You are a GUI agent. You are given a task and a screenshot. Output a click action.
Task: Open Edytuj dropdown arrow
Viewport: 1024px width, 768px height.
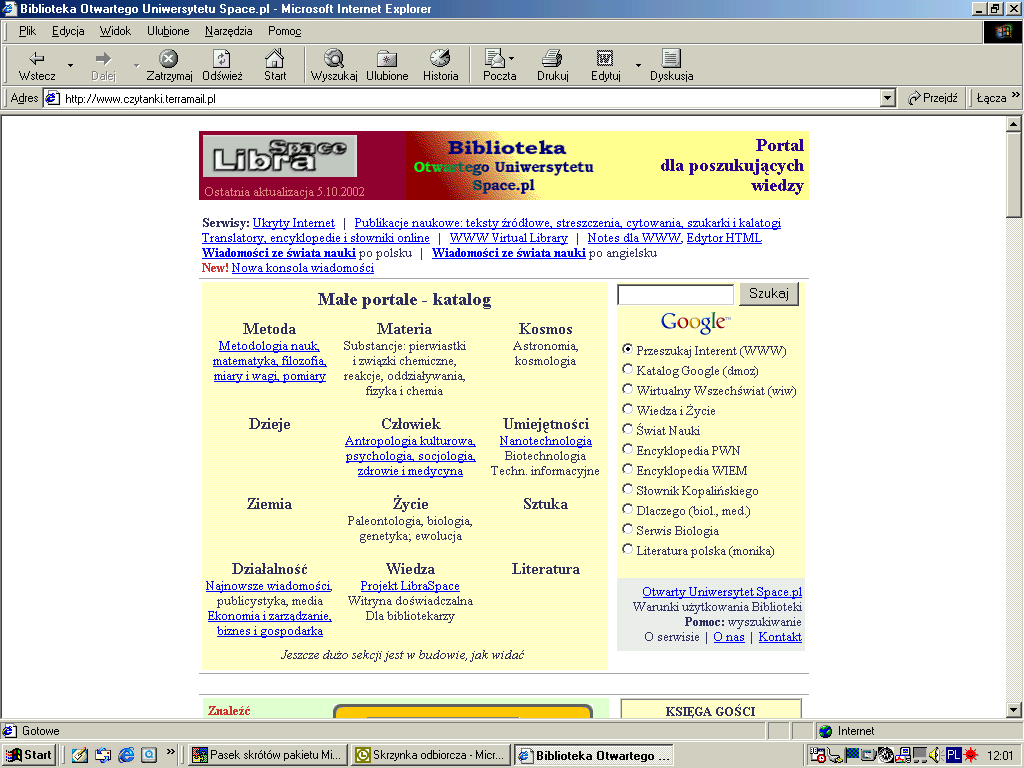coord(638,65)
